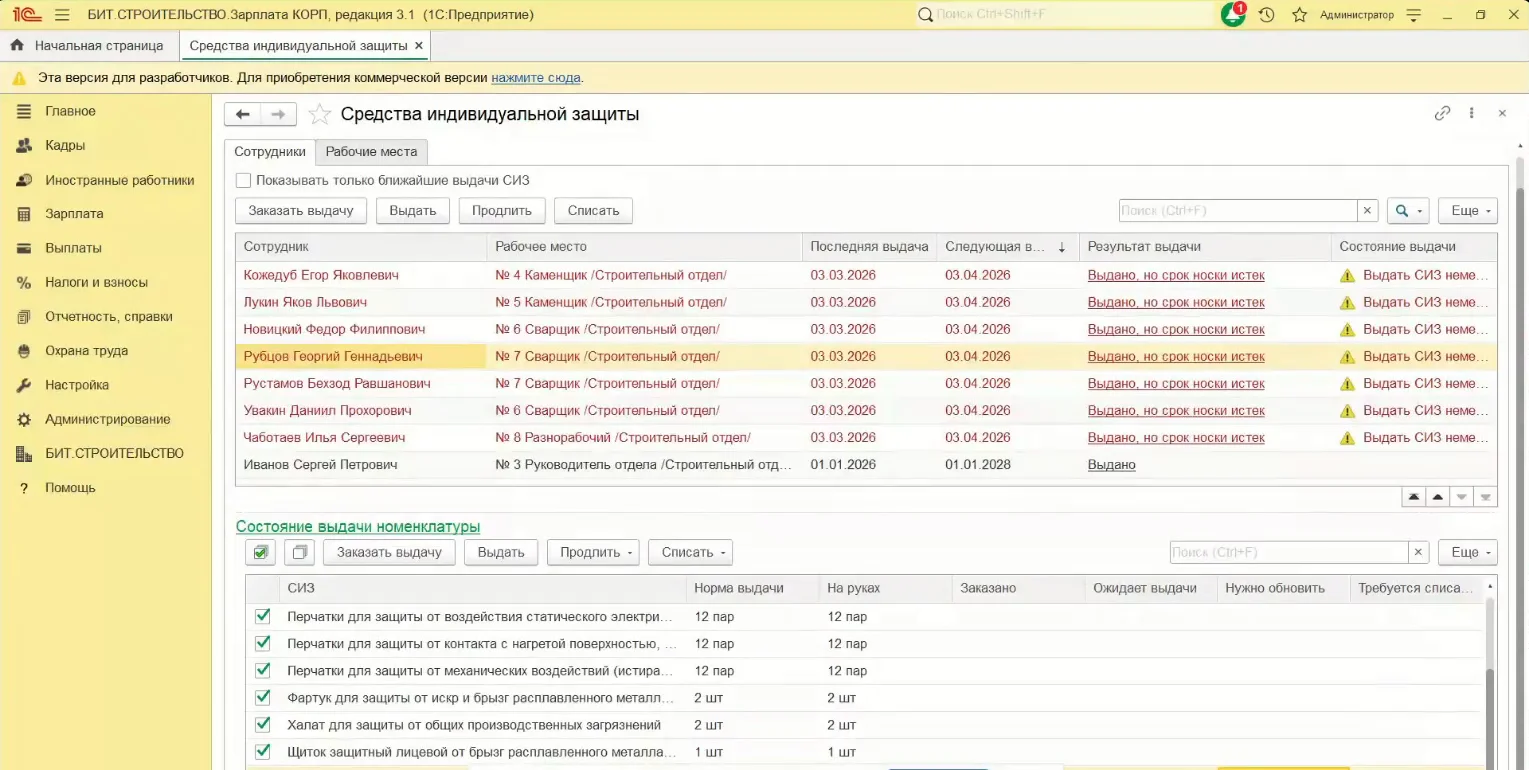The height and width of the screenshot is (770, 1529).
Task: Open Состояние выдачи номенклатуры link
Action: pyautogui.click(x=358, y=527)
